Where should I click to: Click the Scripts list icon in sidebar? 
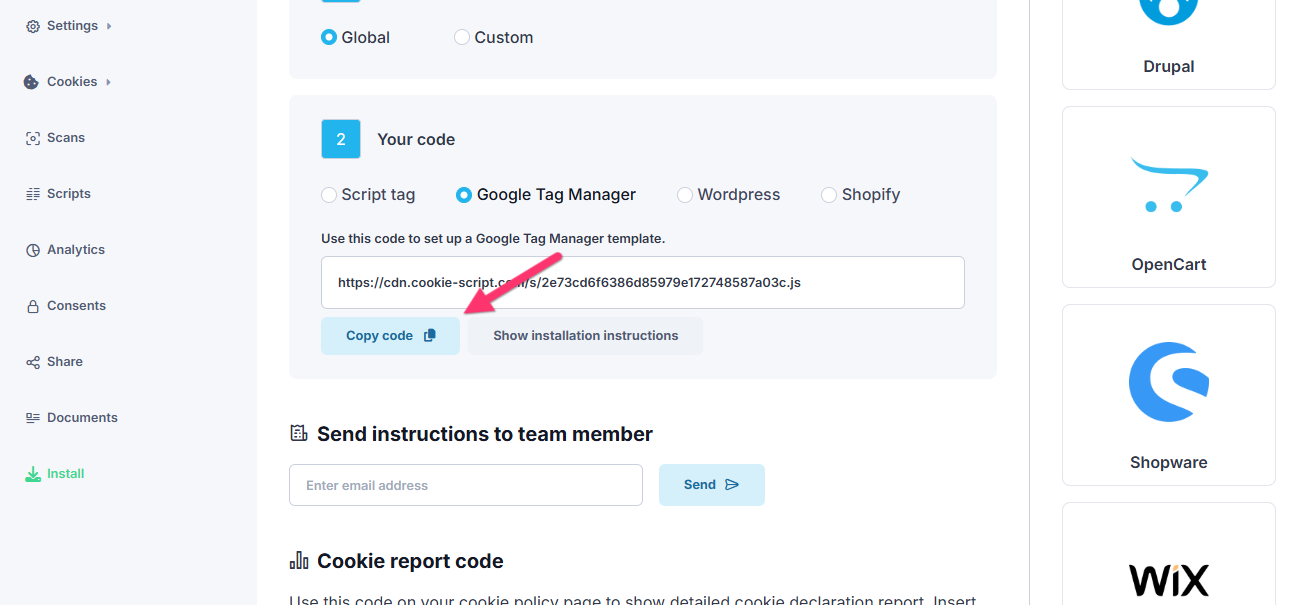pyautogui.click(x=33, y=194)
